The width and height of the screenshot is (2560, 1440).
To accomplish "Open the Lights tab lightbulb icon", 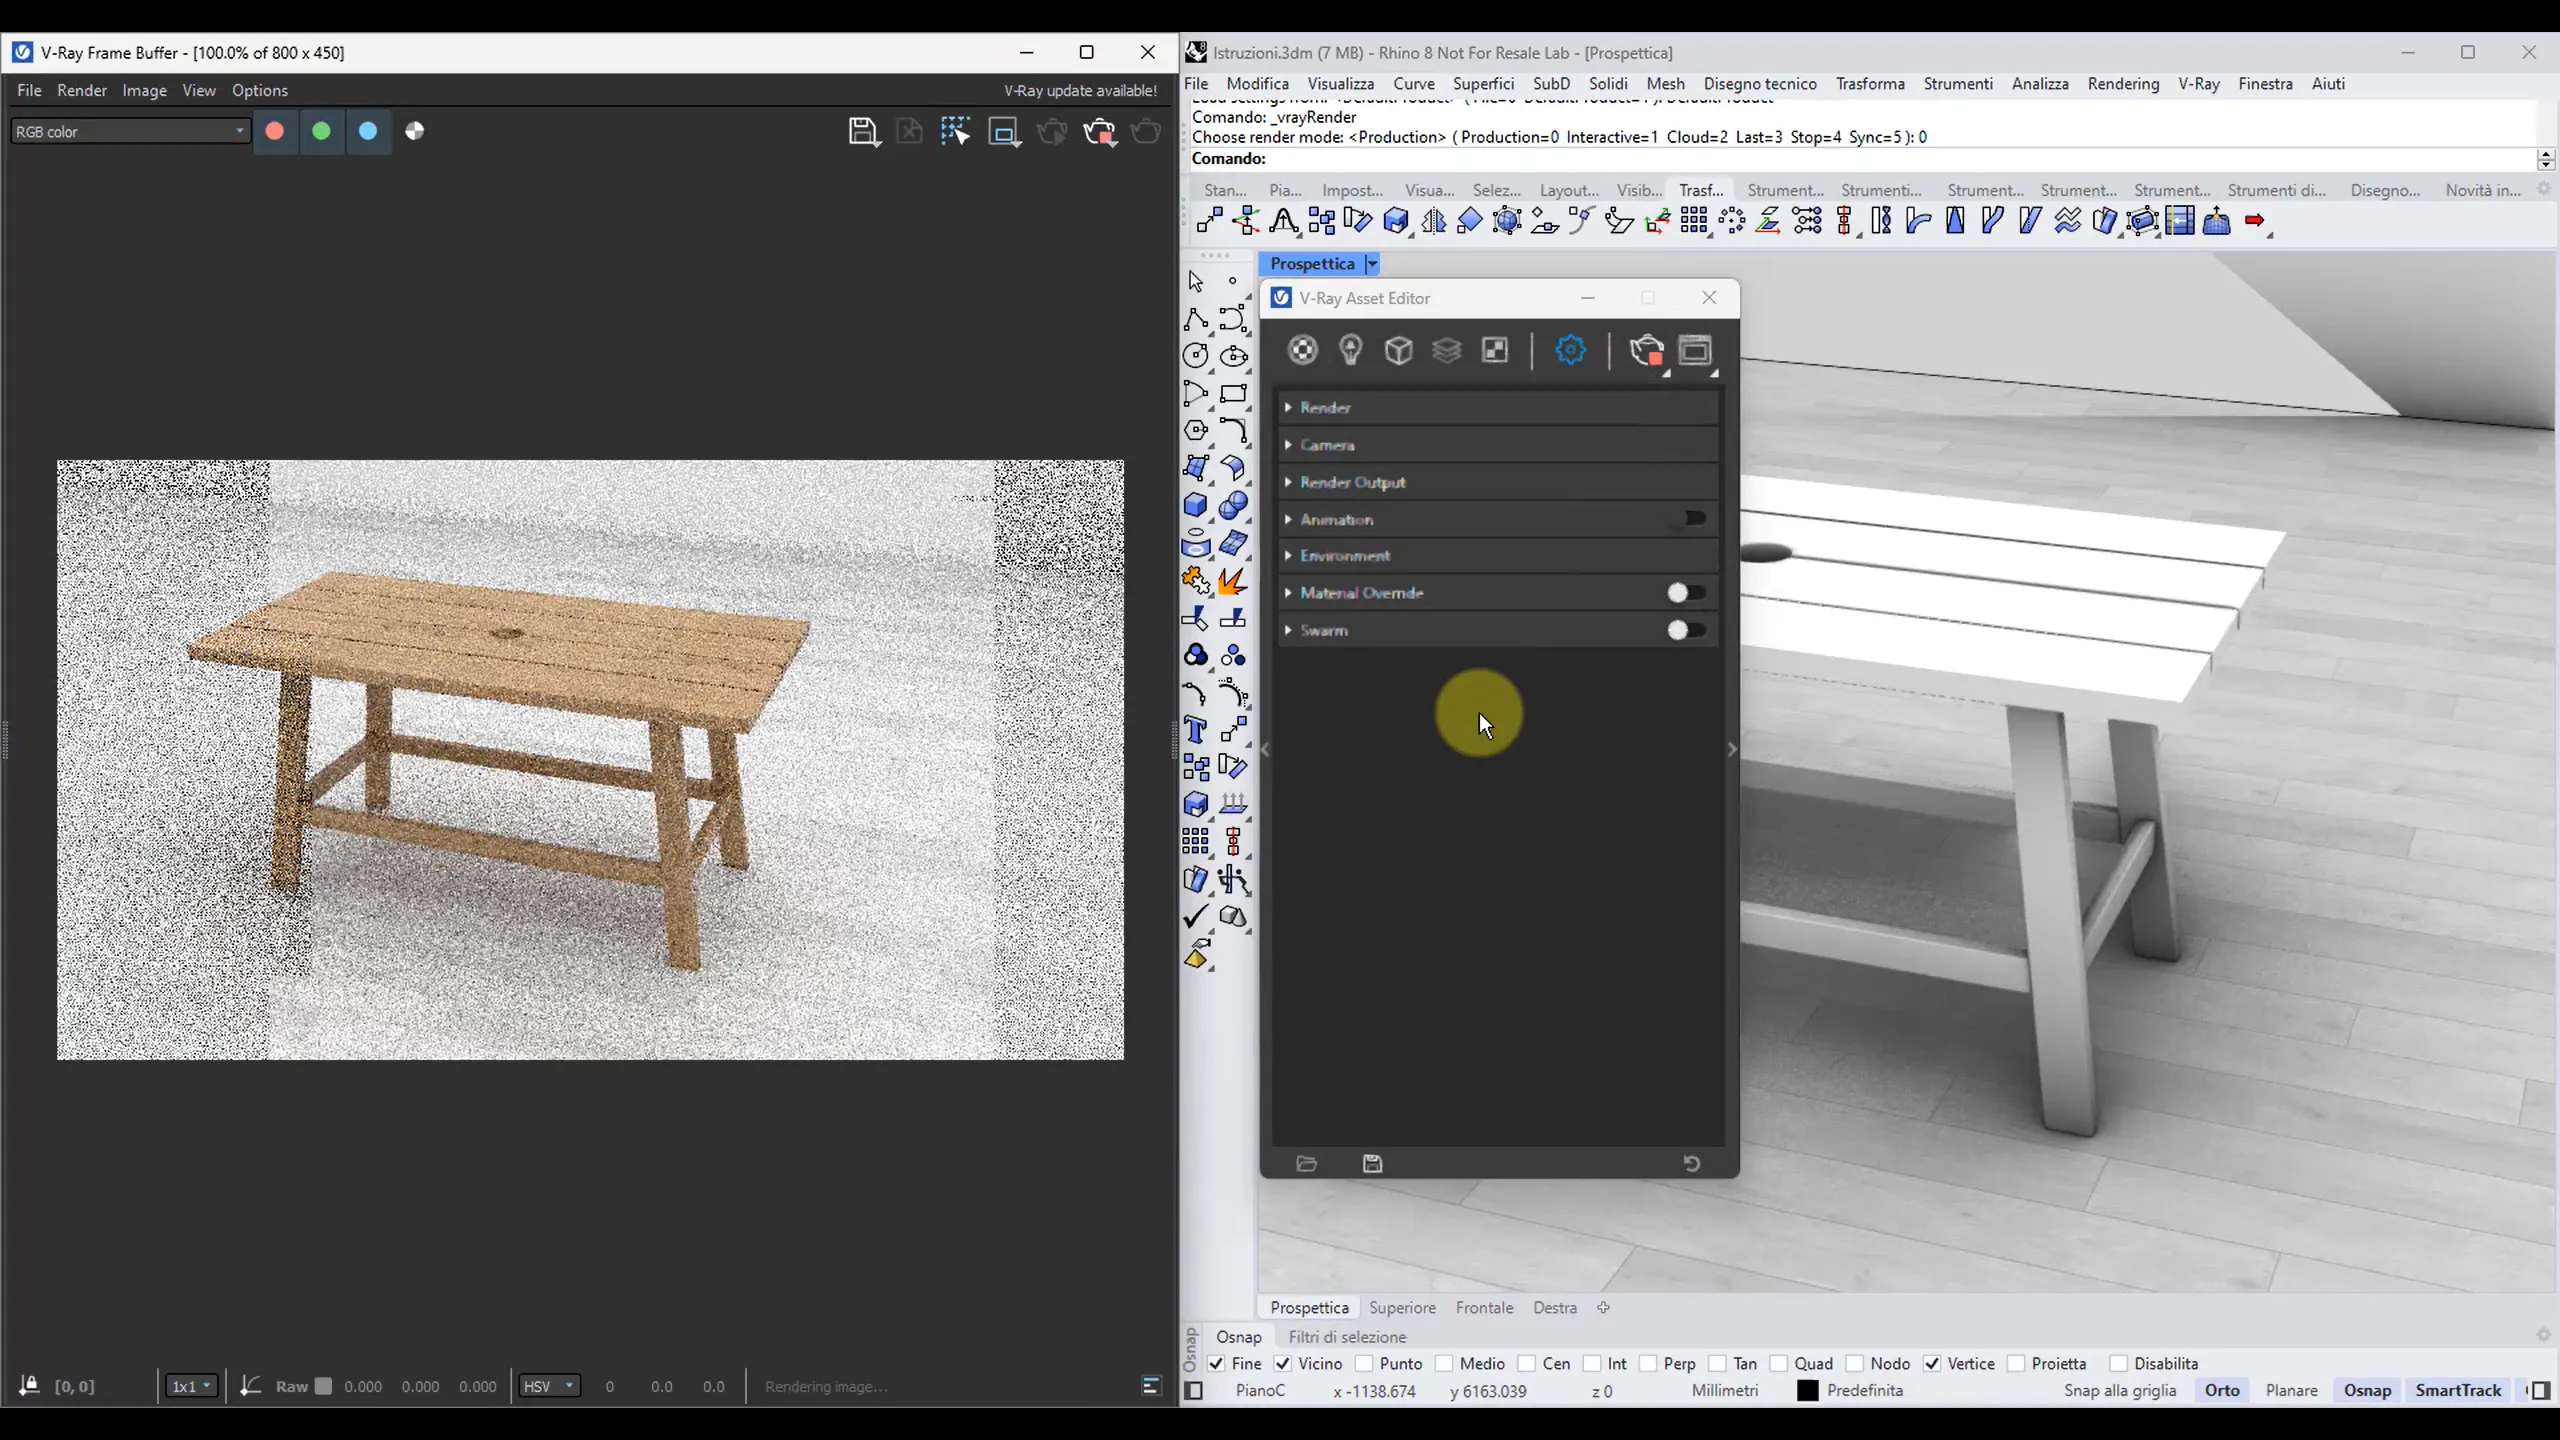I will coord(1350,350).
